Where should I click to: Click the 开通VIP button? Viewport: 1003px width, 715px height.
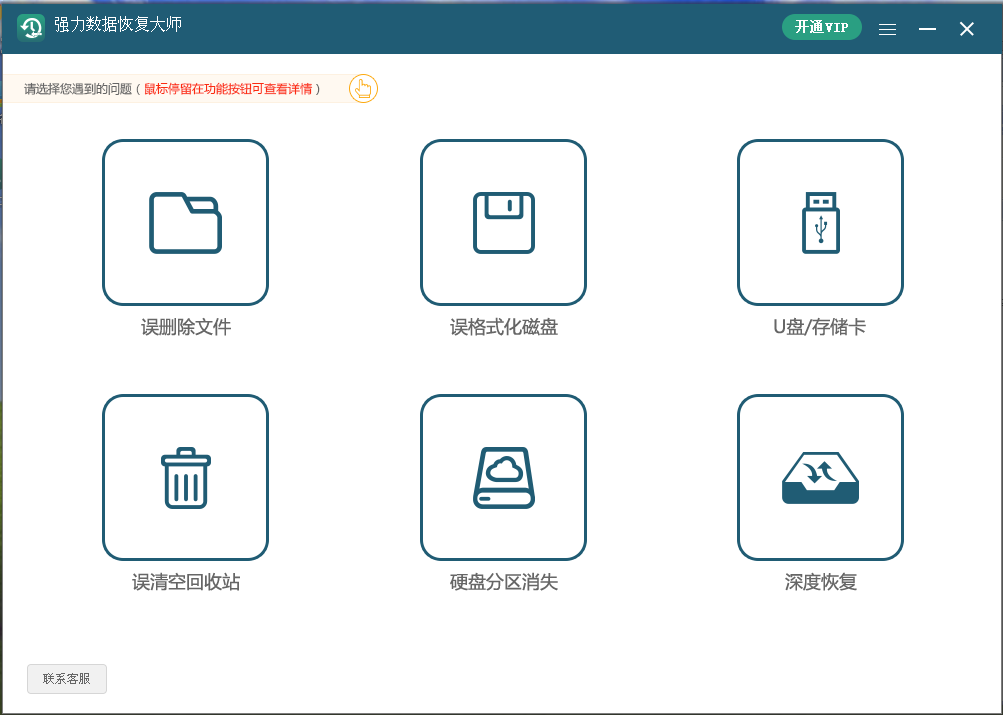(x=821, y=28)
